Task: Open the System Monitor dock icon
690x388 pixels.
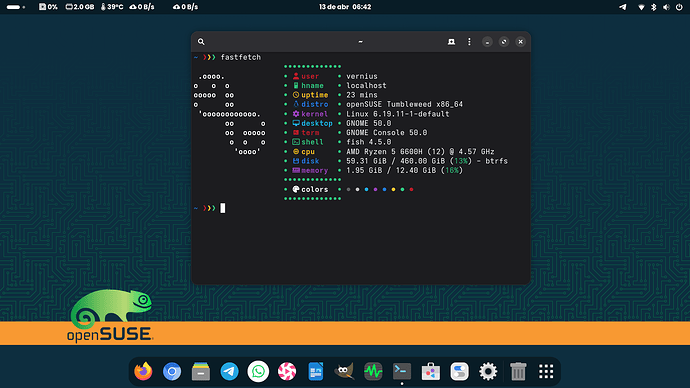Action: point(373,371)
